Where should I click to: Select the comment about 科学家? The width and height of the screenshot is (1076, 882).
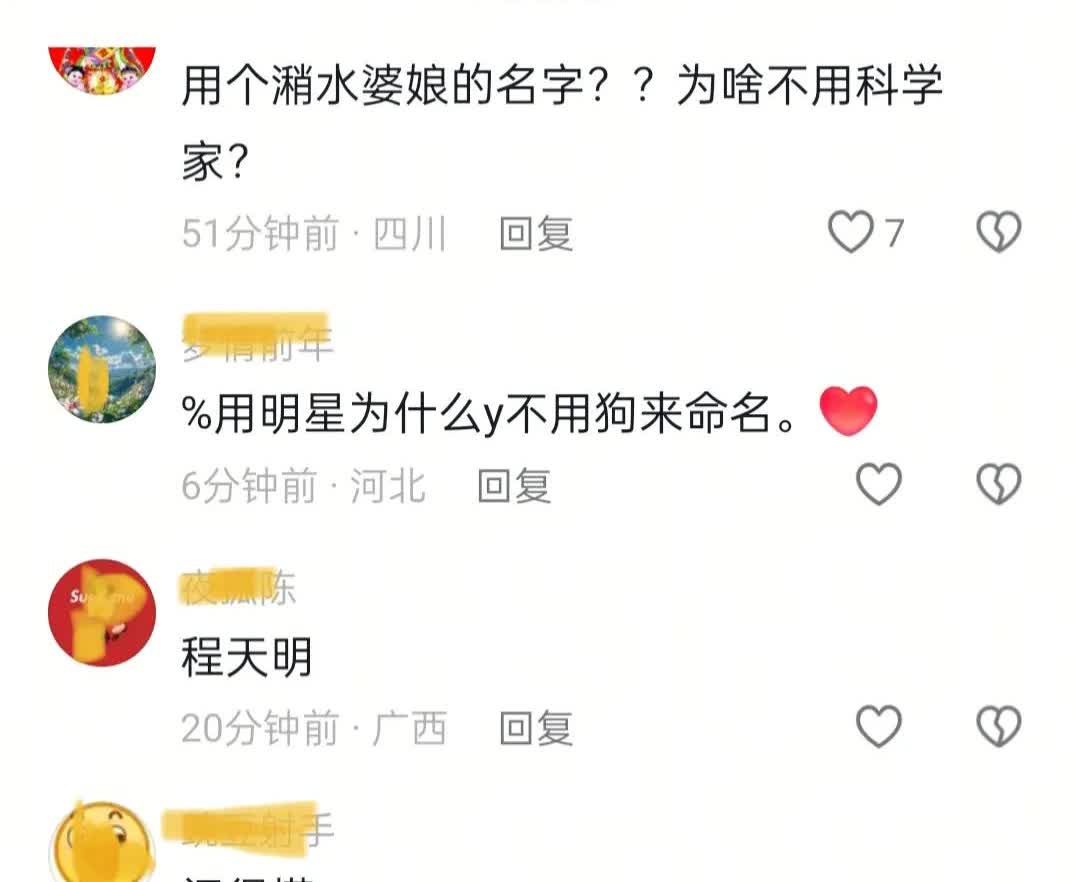(562, 124)
